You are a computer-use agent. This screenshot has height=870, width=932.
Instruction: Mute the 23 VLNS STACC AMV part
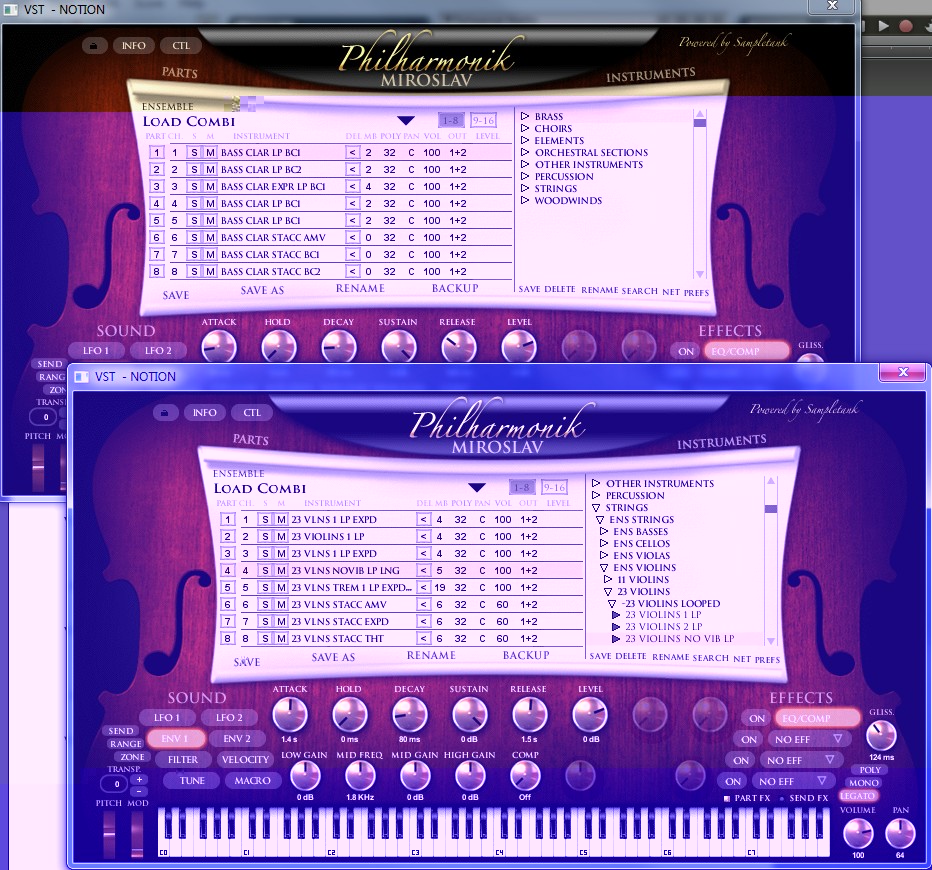click(281, 604)
